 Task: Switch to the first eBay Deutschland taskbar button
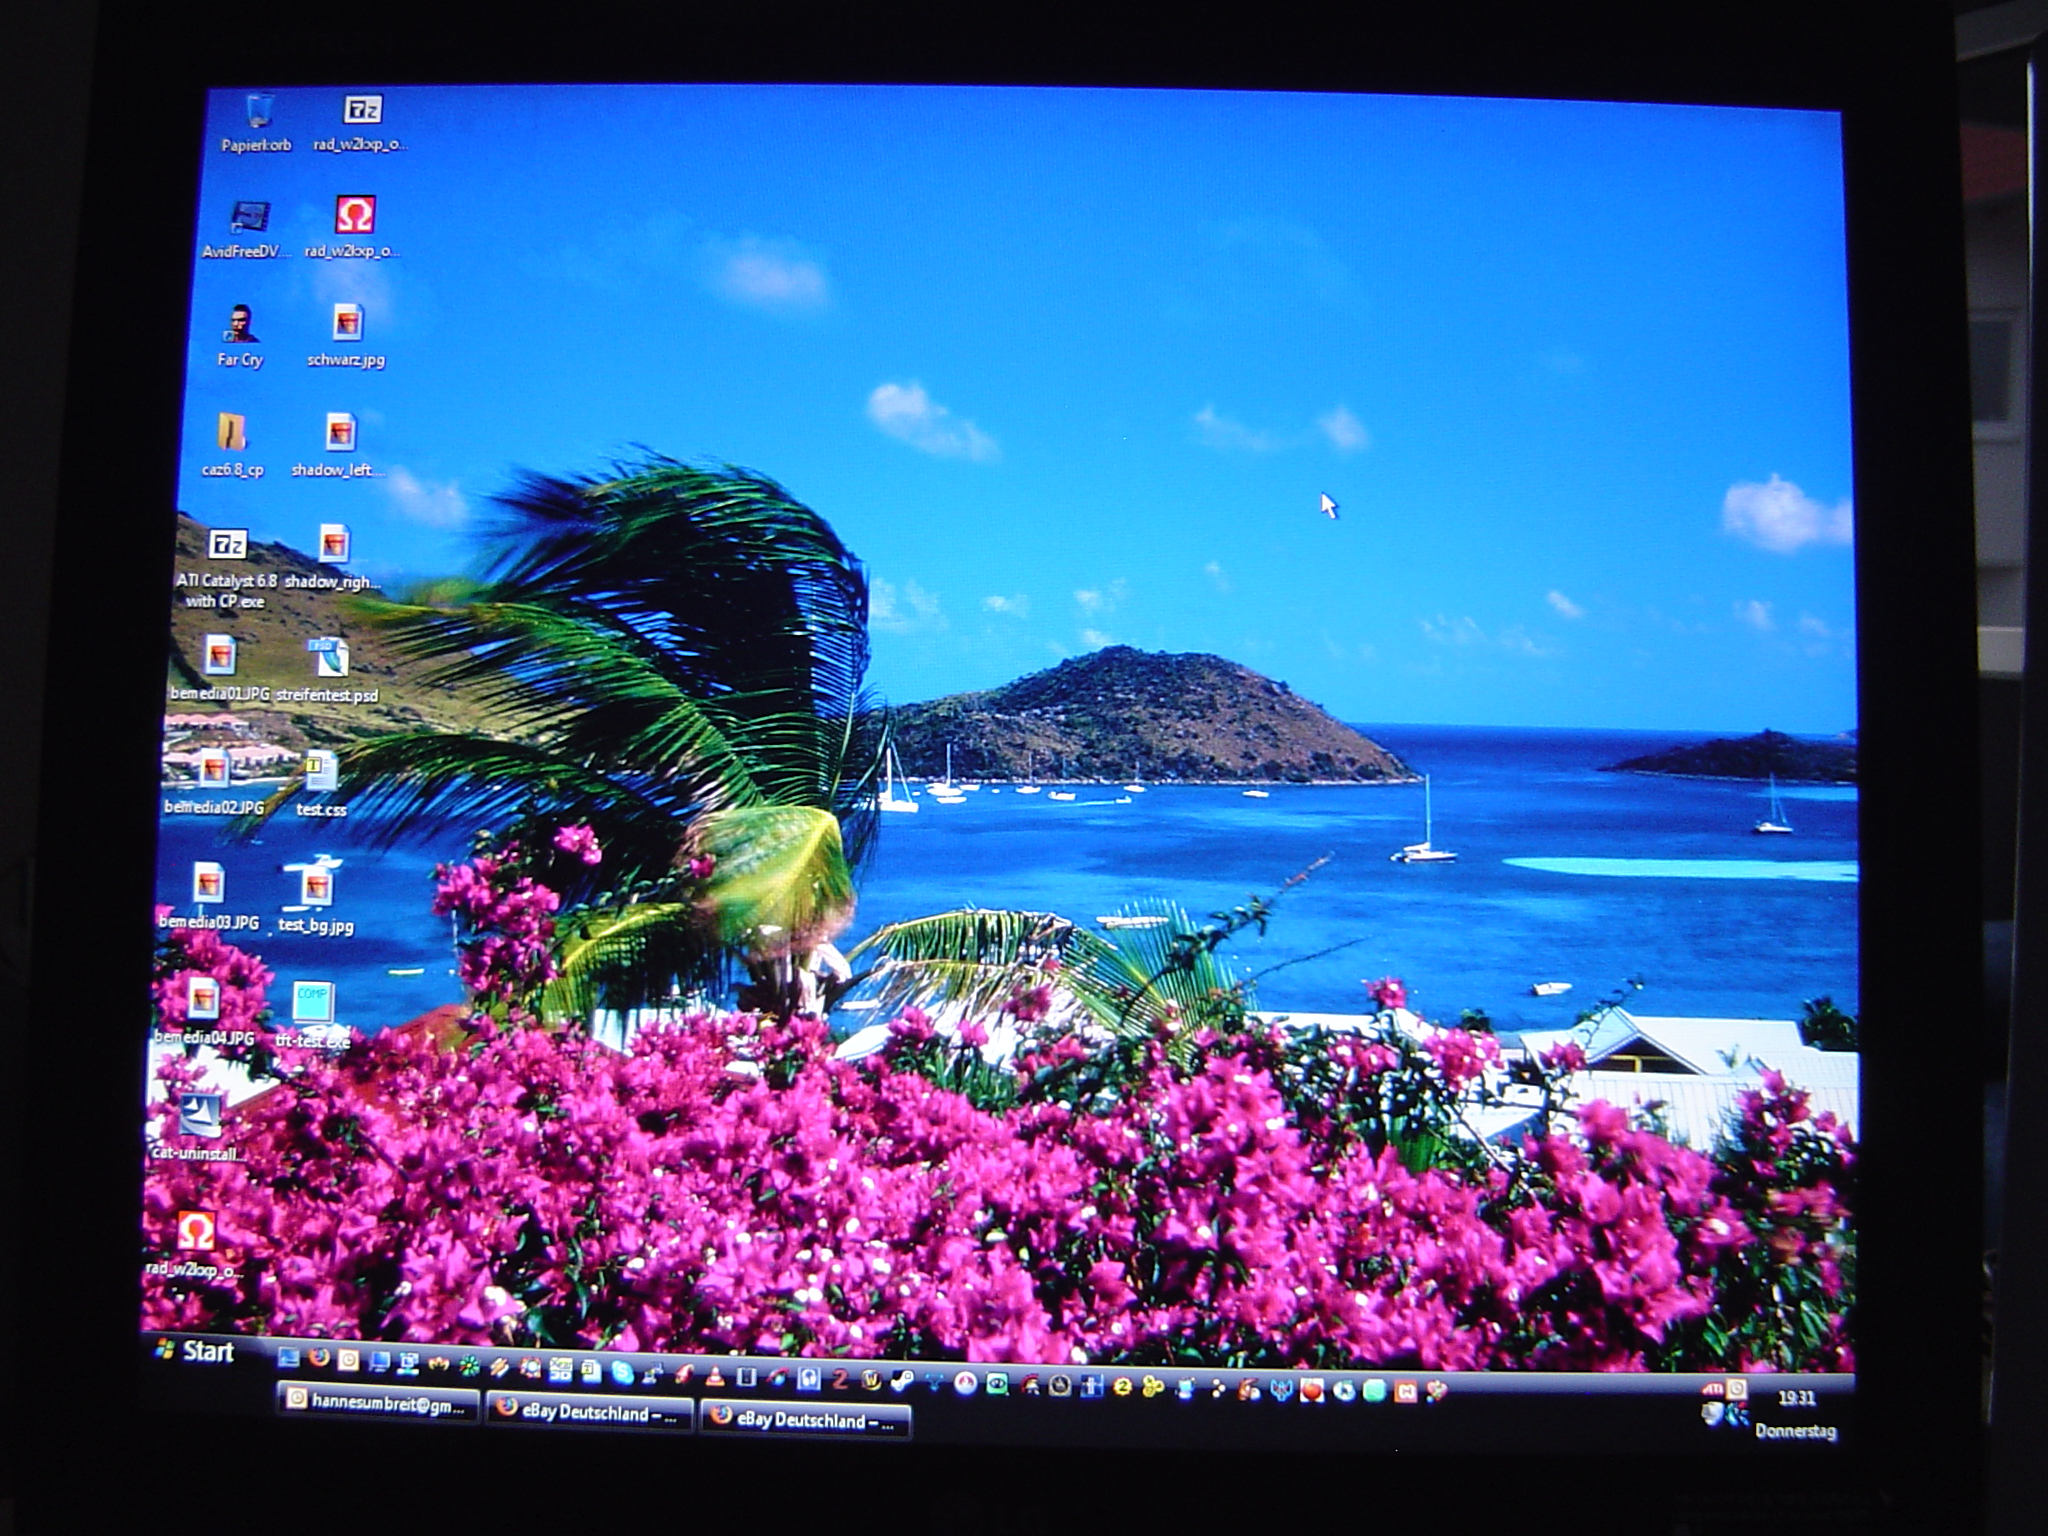point(589,1412)
